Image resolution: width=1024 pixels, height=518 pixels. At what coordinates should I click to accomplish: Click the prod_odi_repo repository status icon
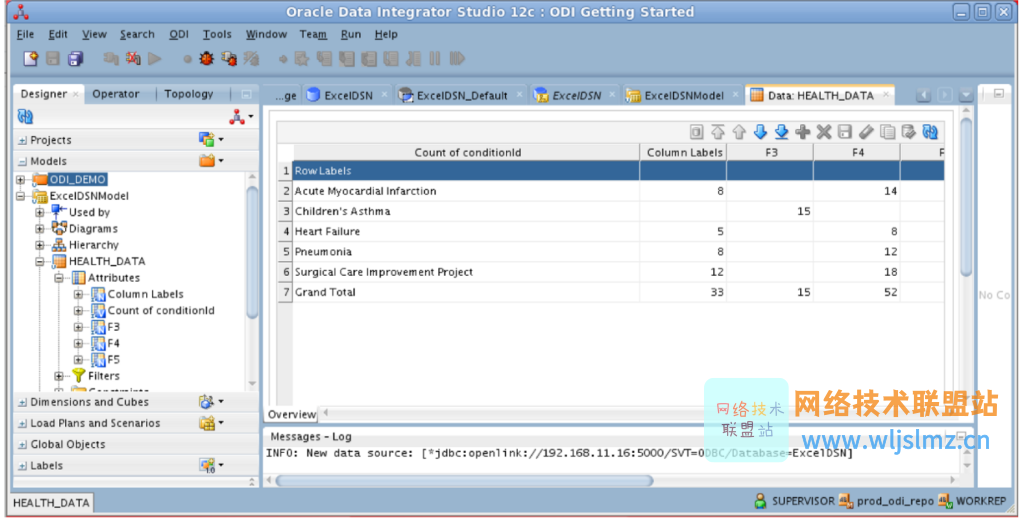pos(846,501)
